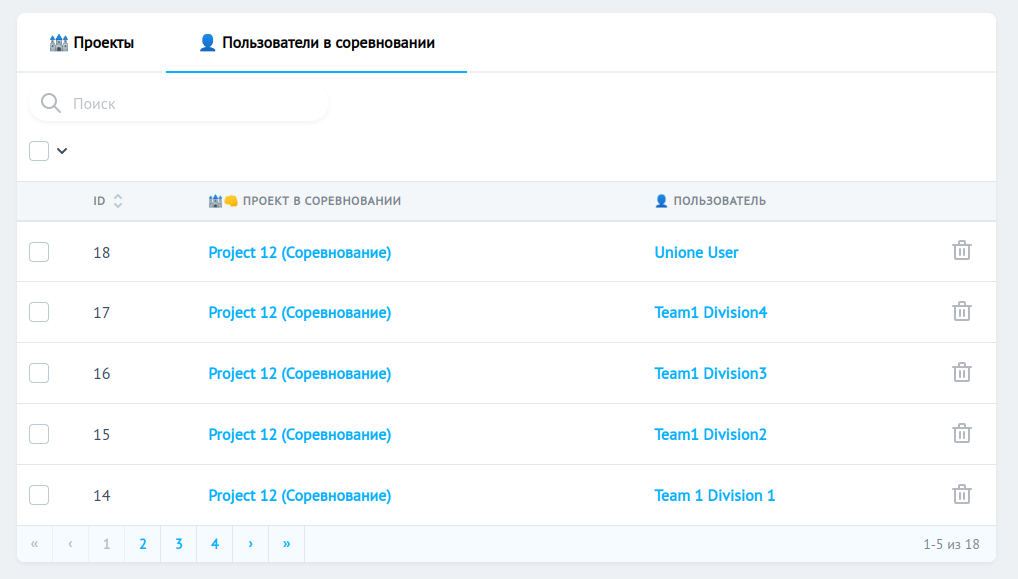
Task: Click the trash icon for row ID 18
Action: pyautogui.click(x=962, y=251)
